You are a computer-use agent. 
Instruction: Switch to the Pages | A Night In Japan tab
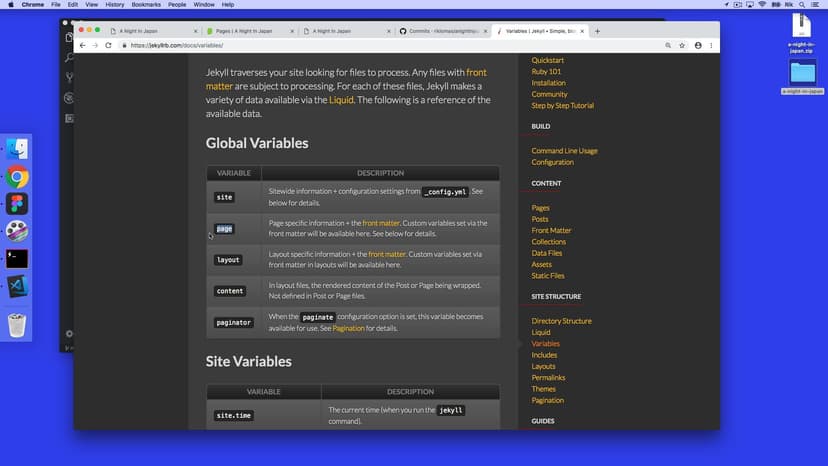click(x=245, y=31)
